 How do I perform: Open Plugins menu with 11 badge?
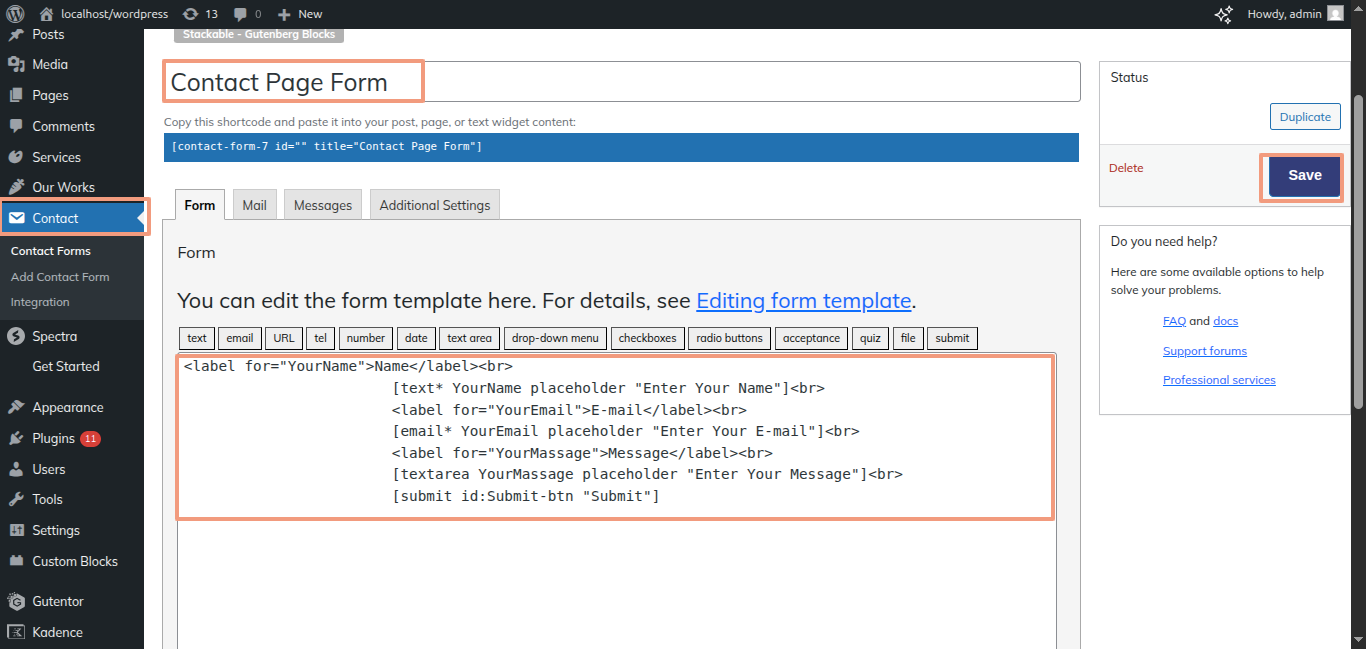[53, 438]
